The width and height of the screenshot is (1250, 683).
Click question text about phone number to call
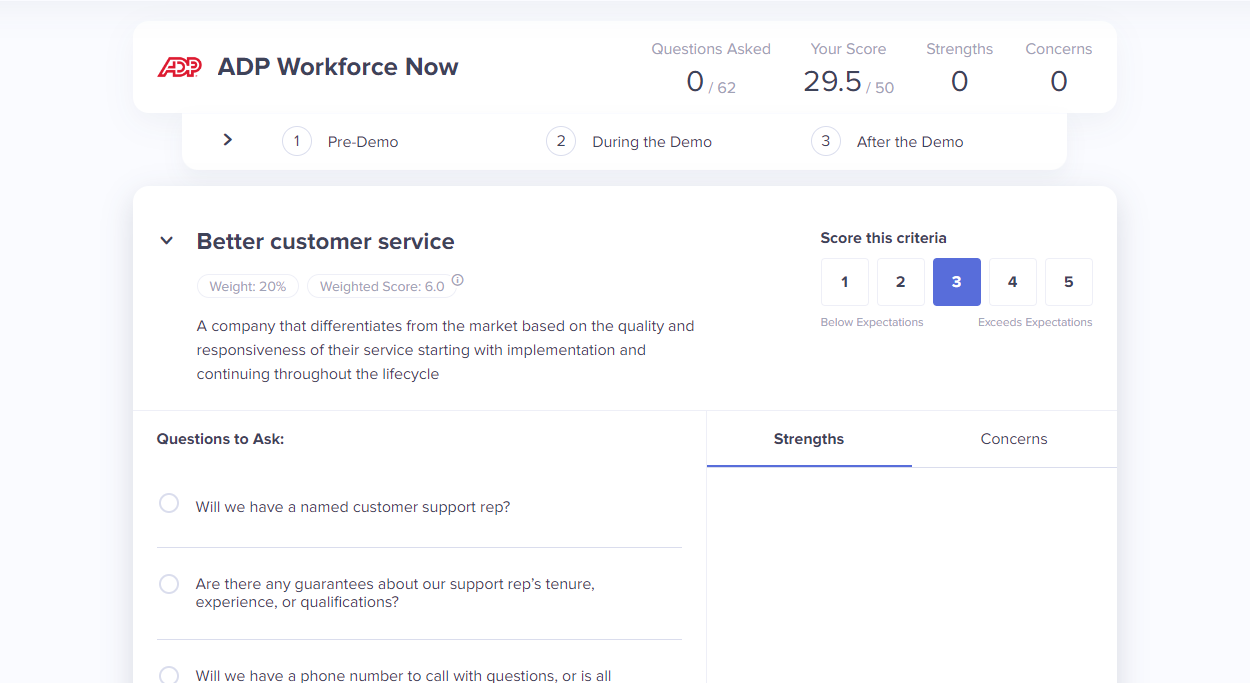coord(403,676)
